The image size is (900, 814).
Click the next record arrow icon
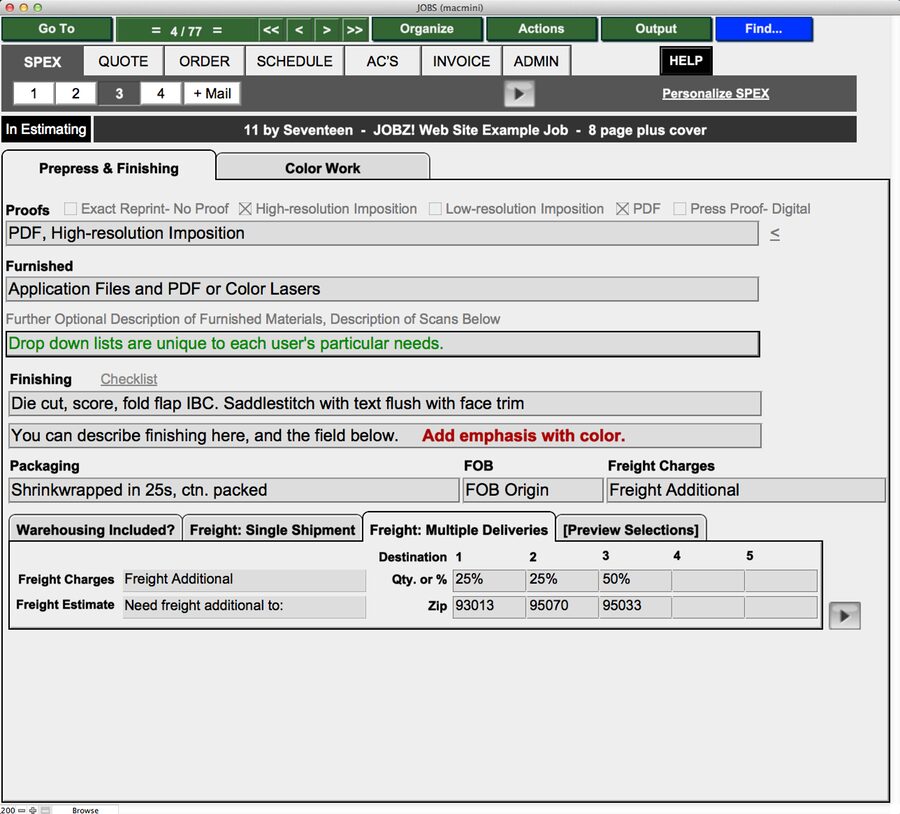click(326, 29)
